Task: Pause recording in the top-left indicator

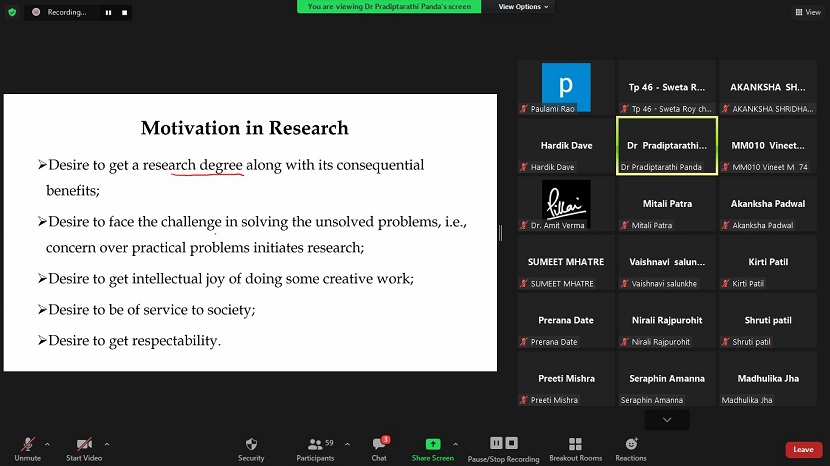Action: click(109, 12)
